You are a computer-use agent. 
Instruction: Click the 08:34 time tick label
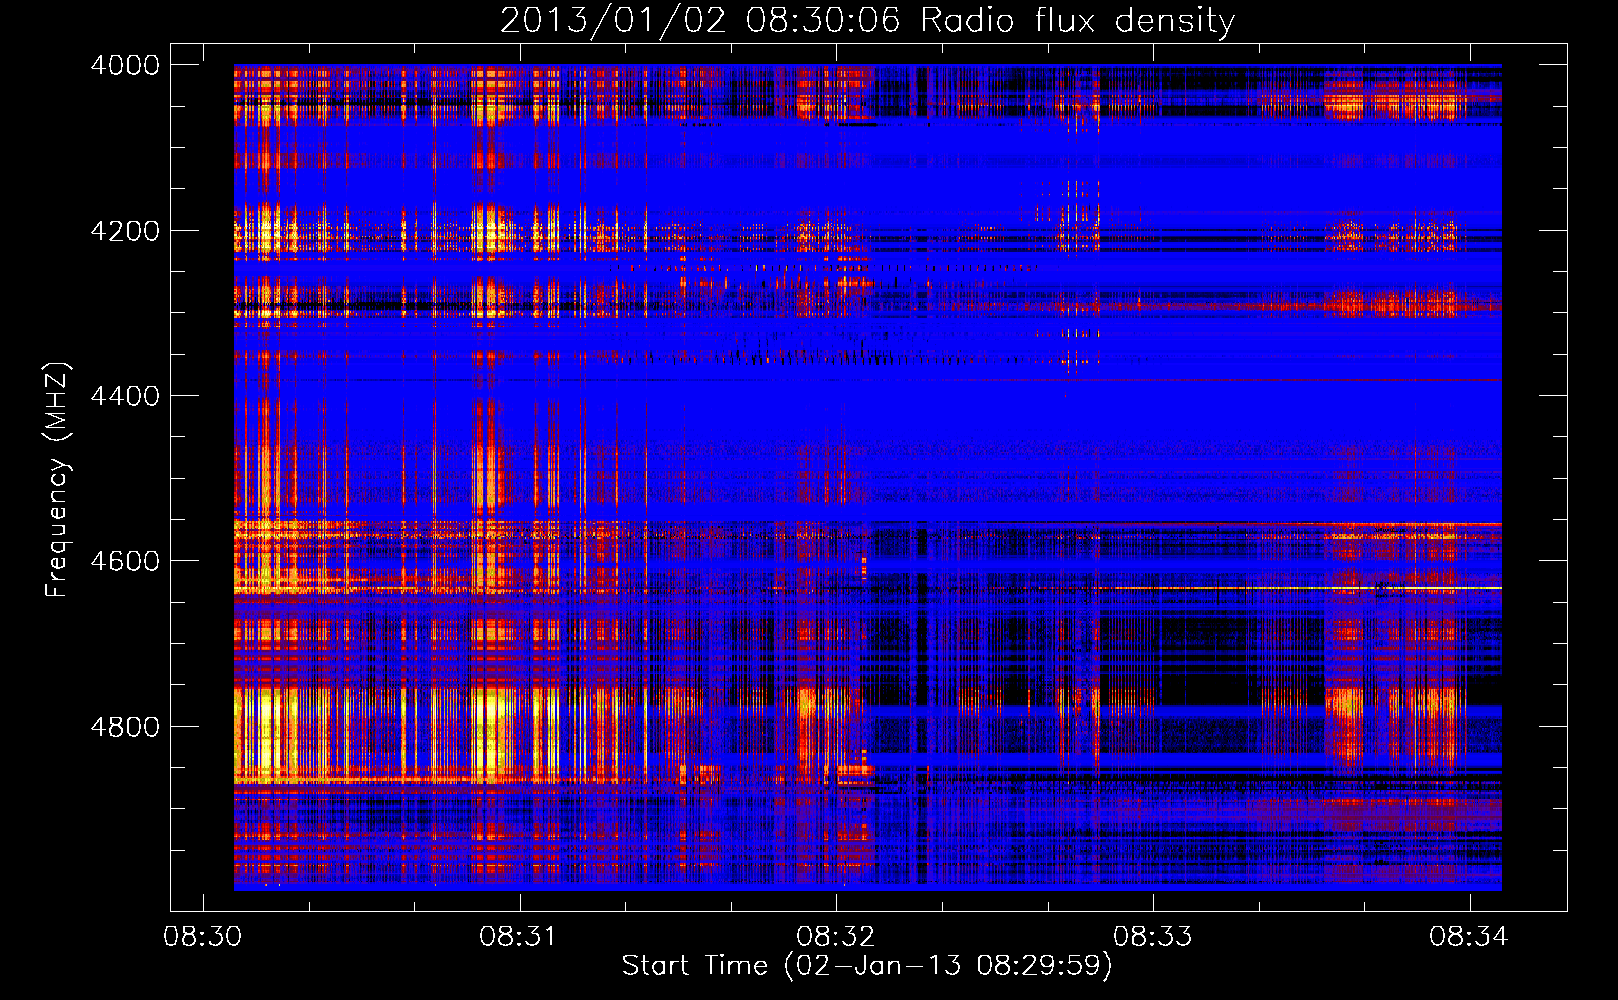1469,937
